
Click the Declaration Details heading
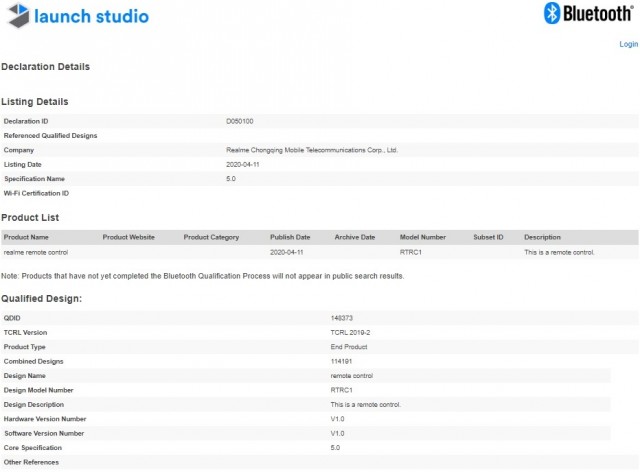pos(45,67)
